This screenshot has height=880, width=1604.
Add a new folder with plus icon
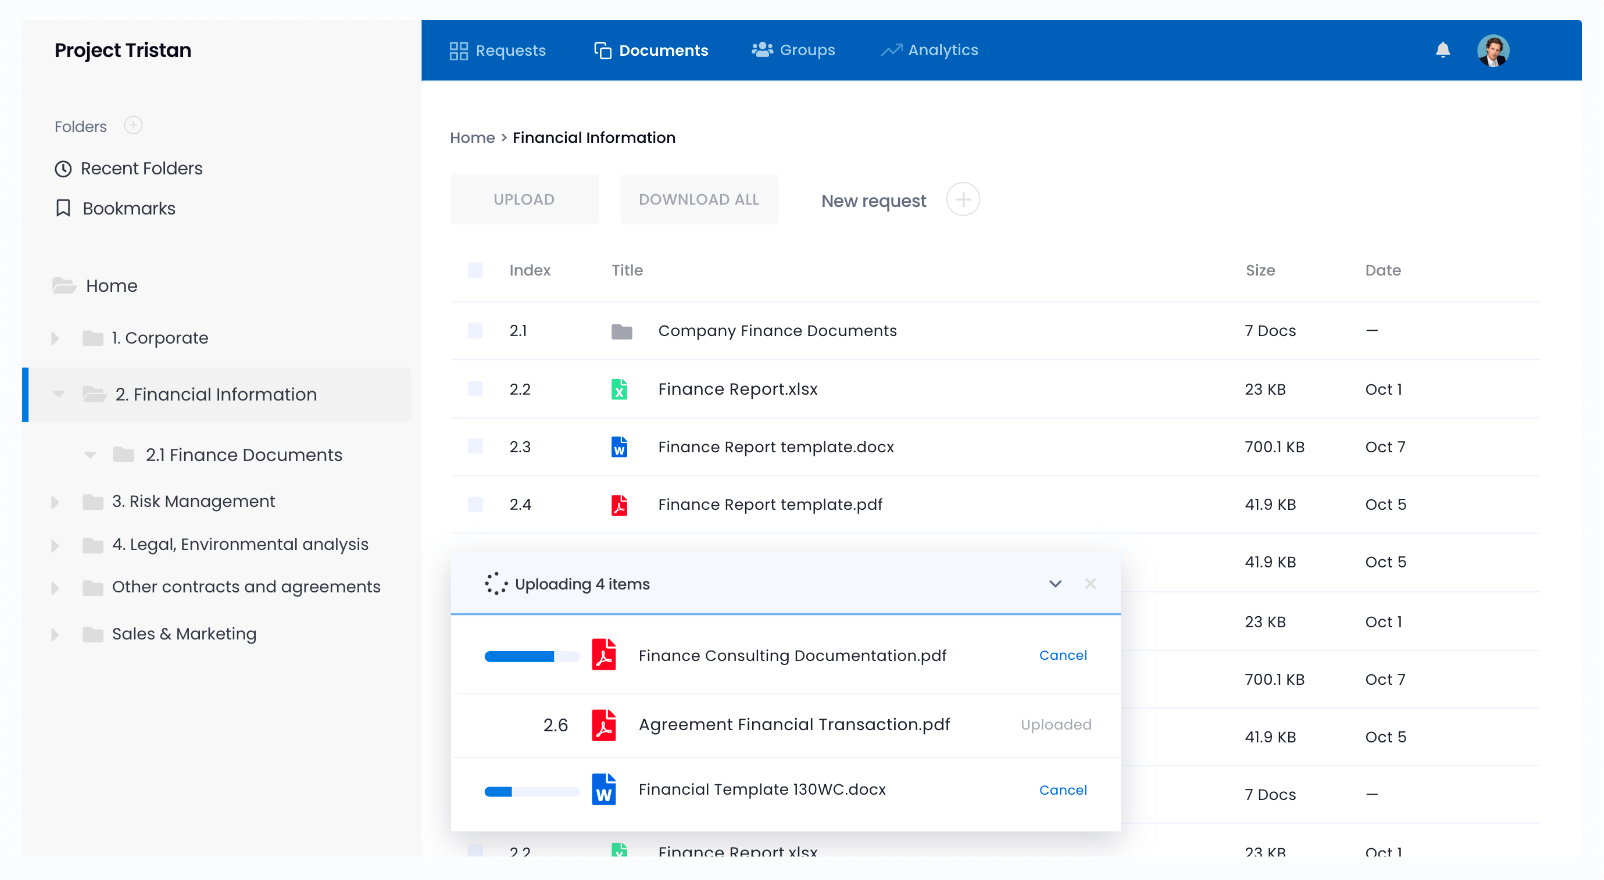(133, 126)
